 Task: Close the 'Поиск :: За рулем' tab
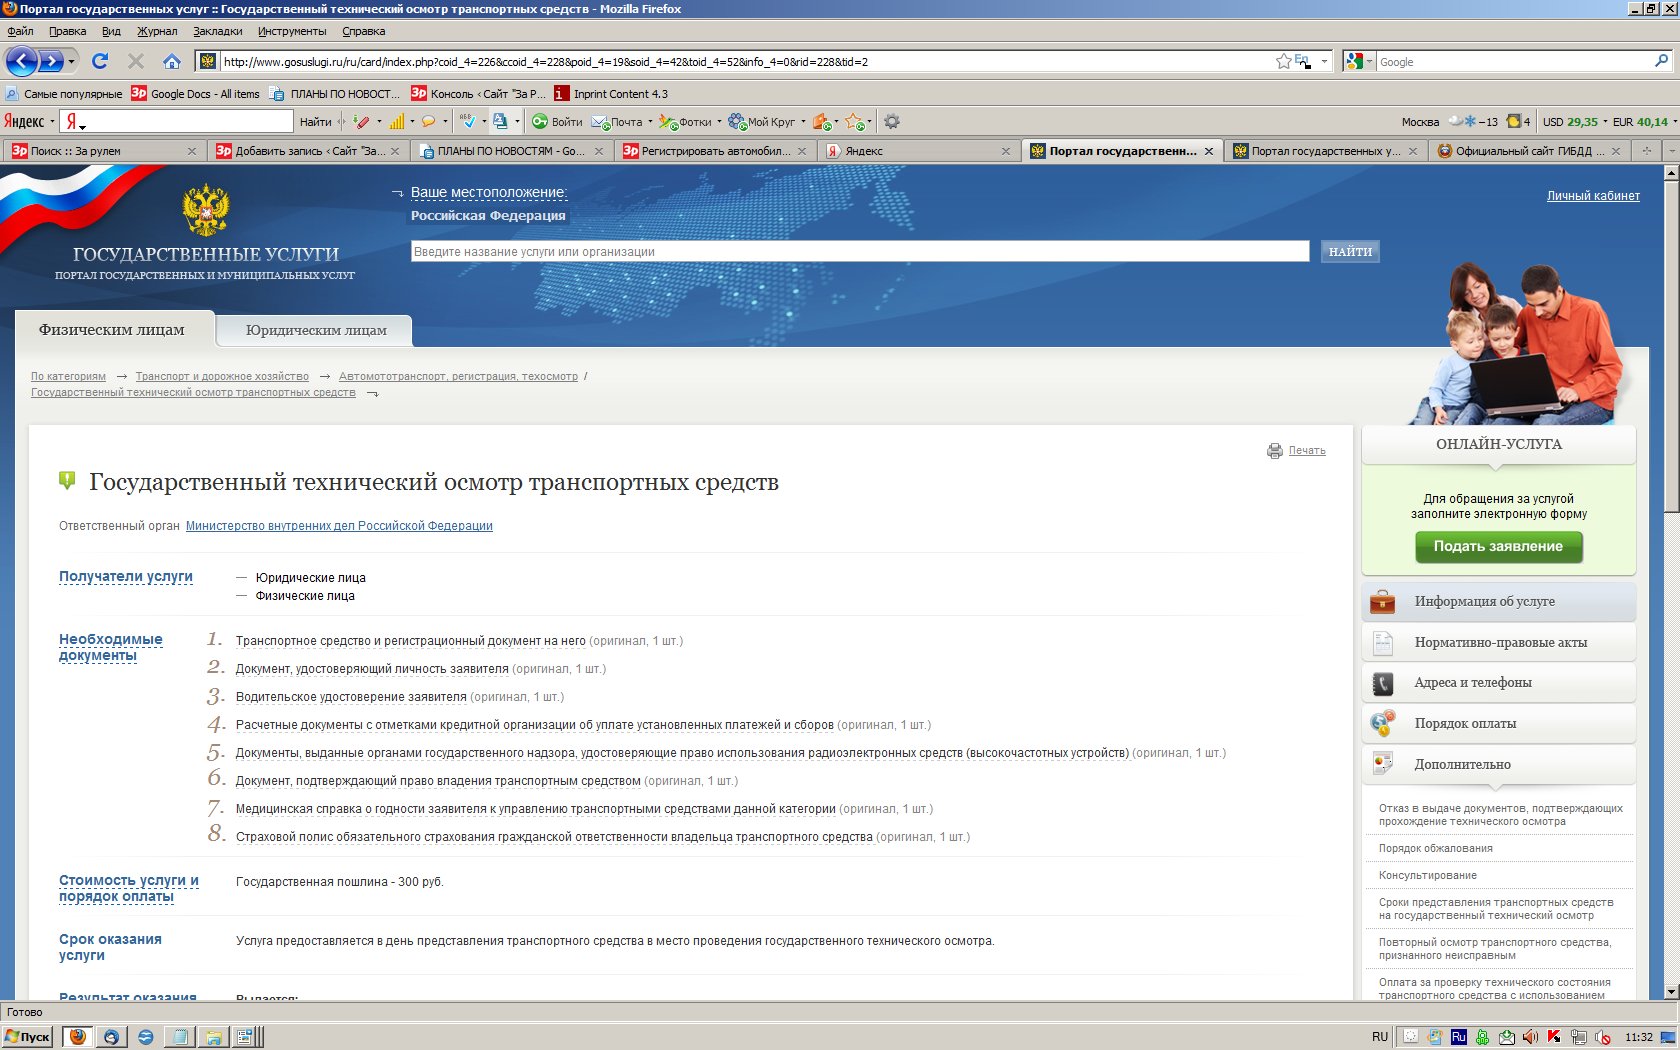click(192, 151)
